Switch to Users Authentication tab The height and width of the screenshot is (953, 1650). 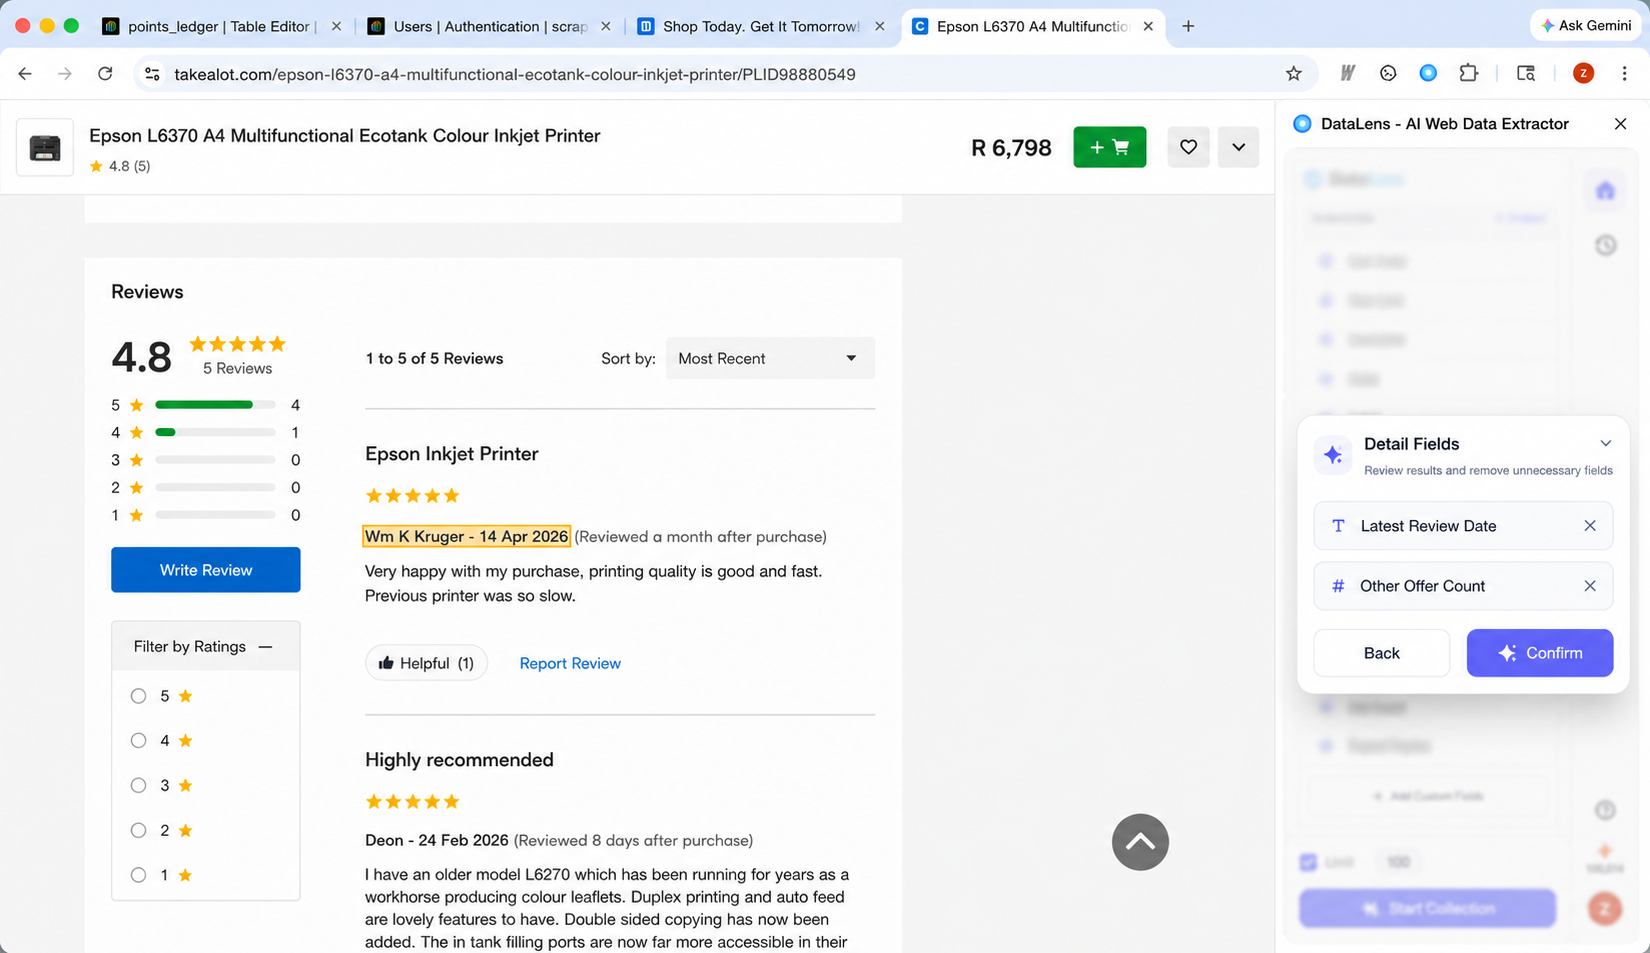coord(490,26)
